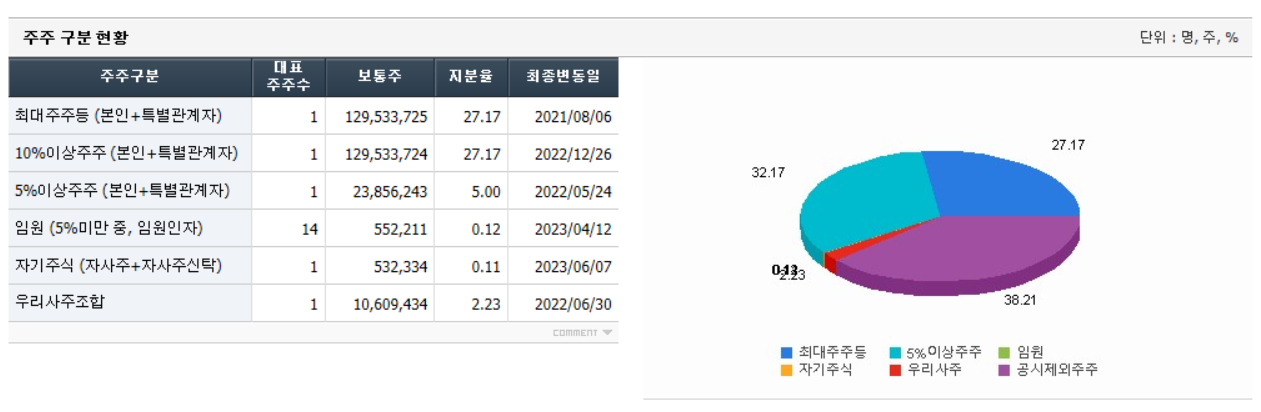
Task: Click the 2.23 ratio in the 우리사주조합 row
Action: click(486, 304)
